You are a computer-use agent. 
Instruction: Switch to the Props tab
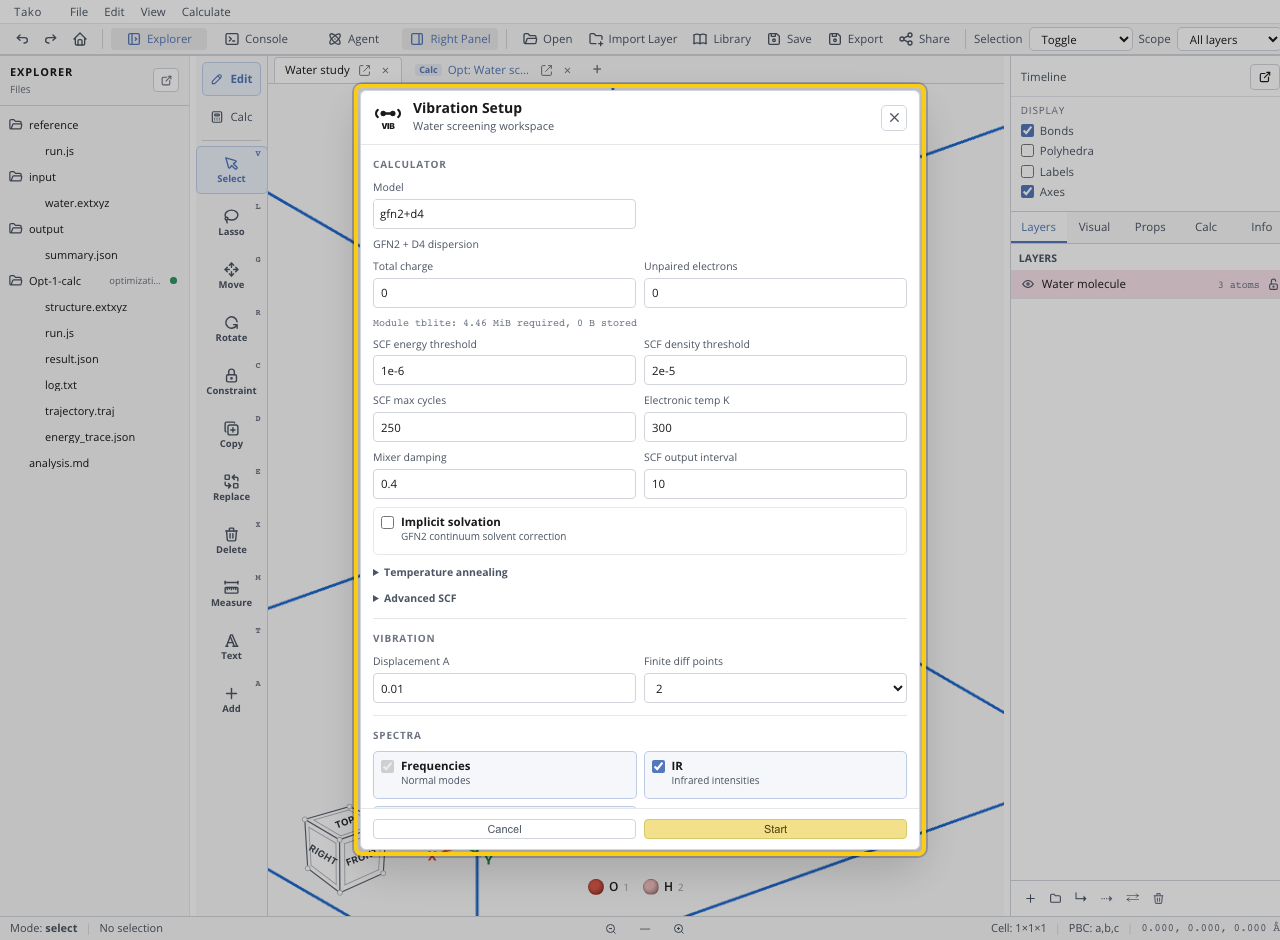pyautogui.click(x=1150, y=227)
